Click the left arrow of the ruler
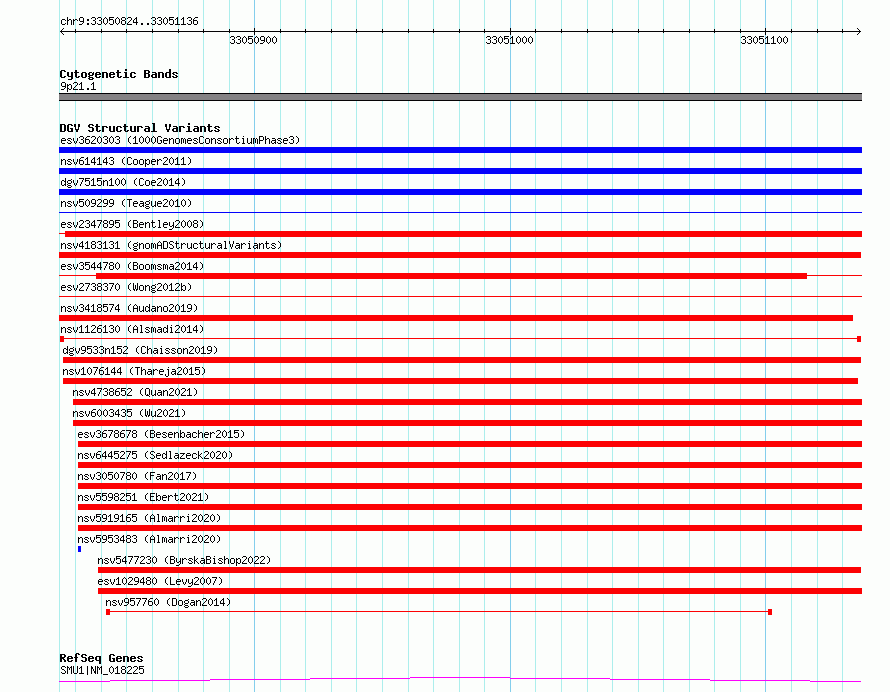 (x=62, y=31)
